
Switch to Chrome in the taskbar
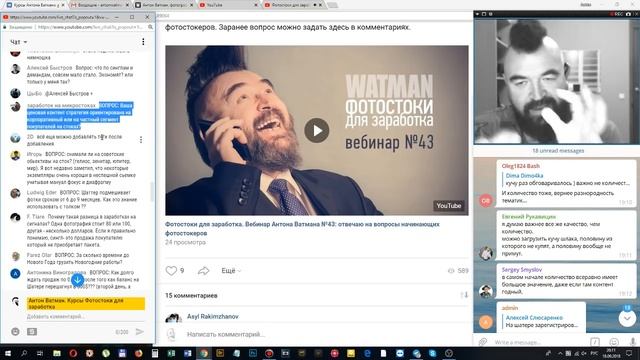click(x=204, y=353)
